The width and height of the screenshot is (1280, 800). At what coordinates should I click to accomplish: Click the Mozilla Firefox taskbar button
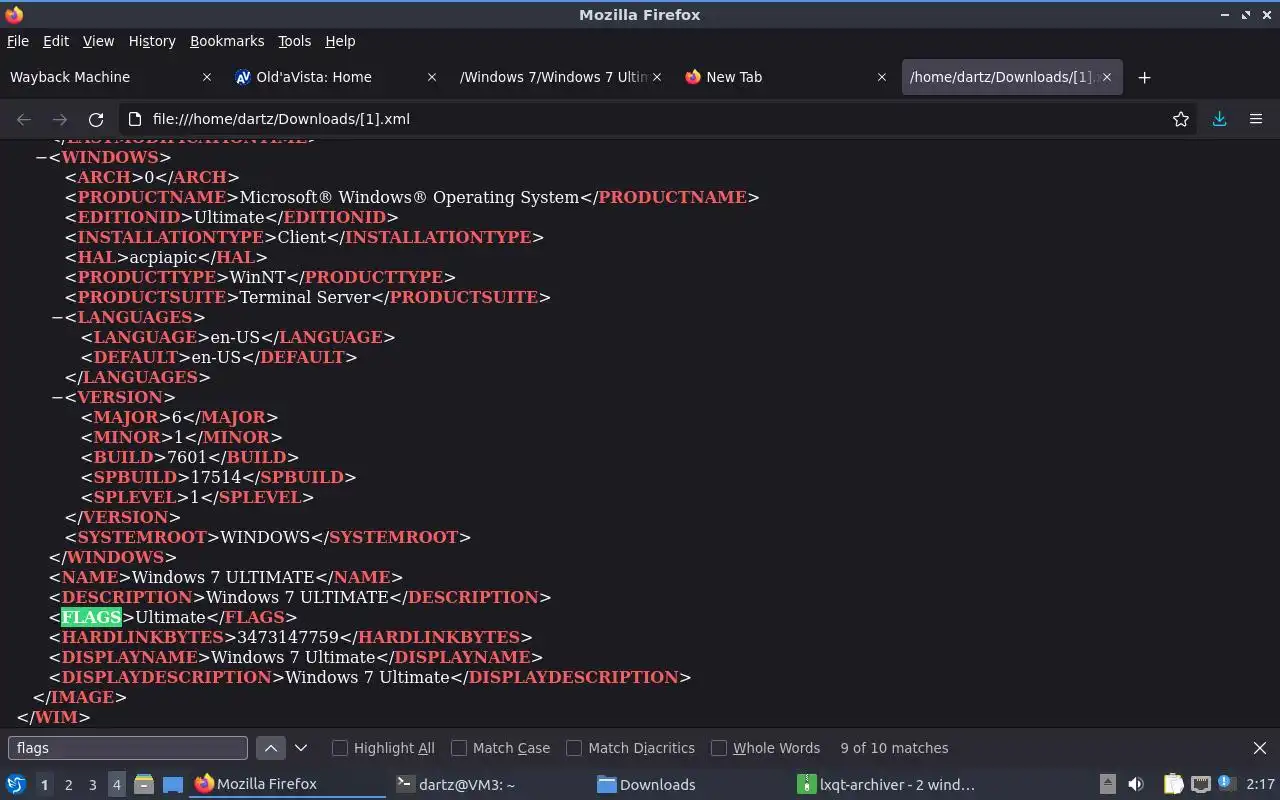tap(288, 784)
